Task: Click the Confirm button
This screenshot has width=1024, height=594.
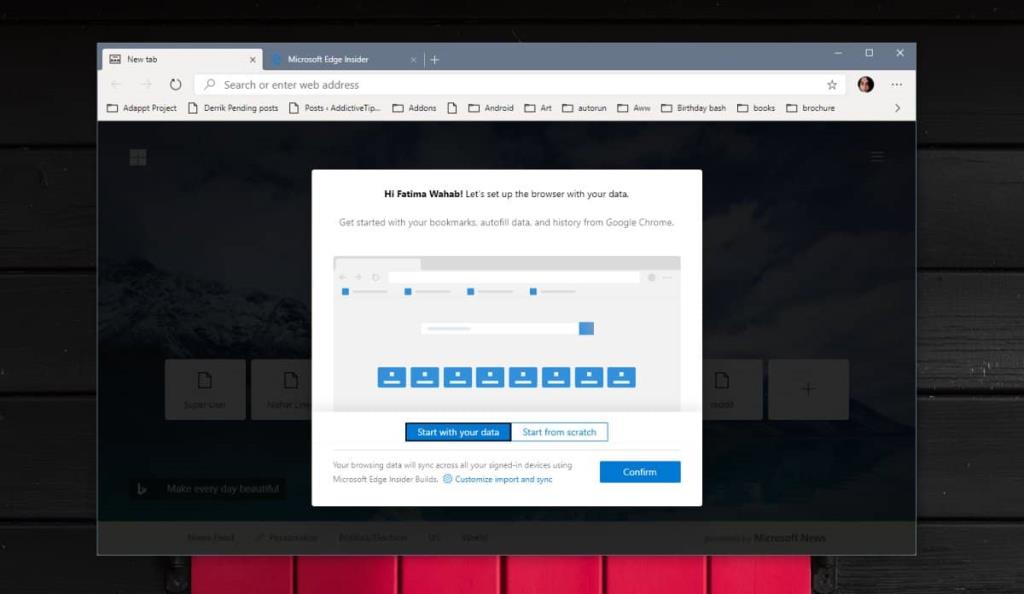Action: 639,471
